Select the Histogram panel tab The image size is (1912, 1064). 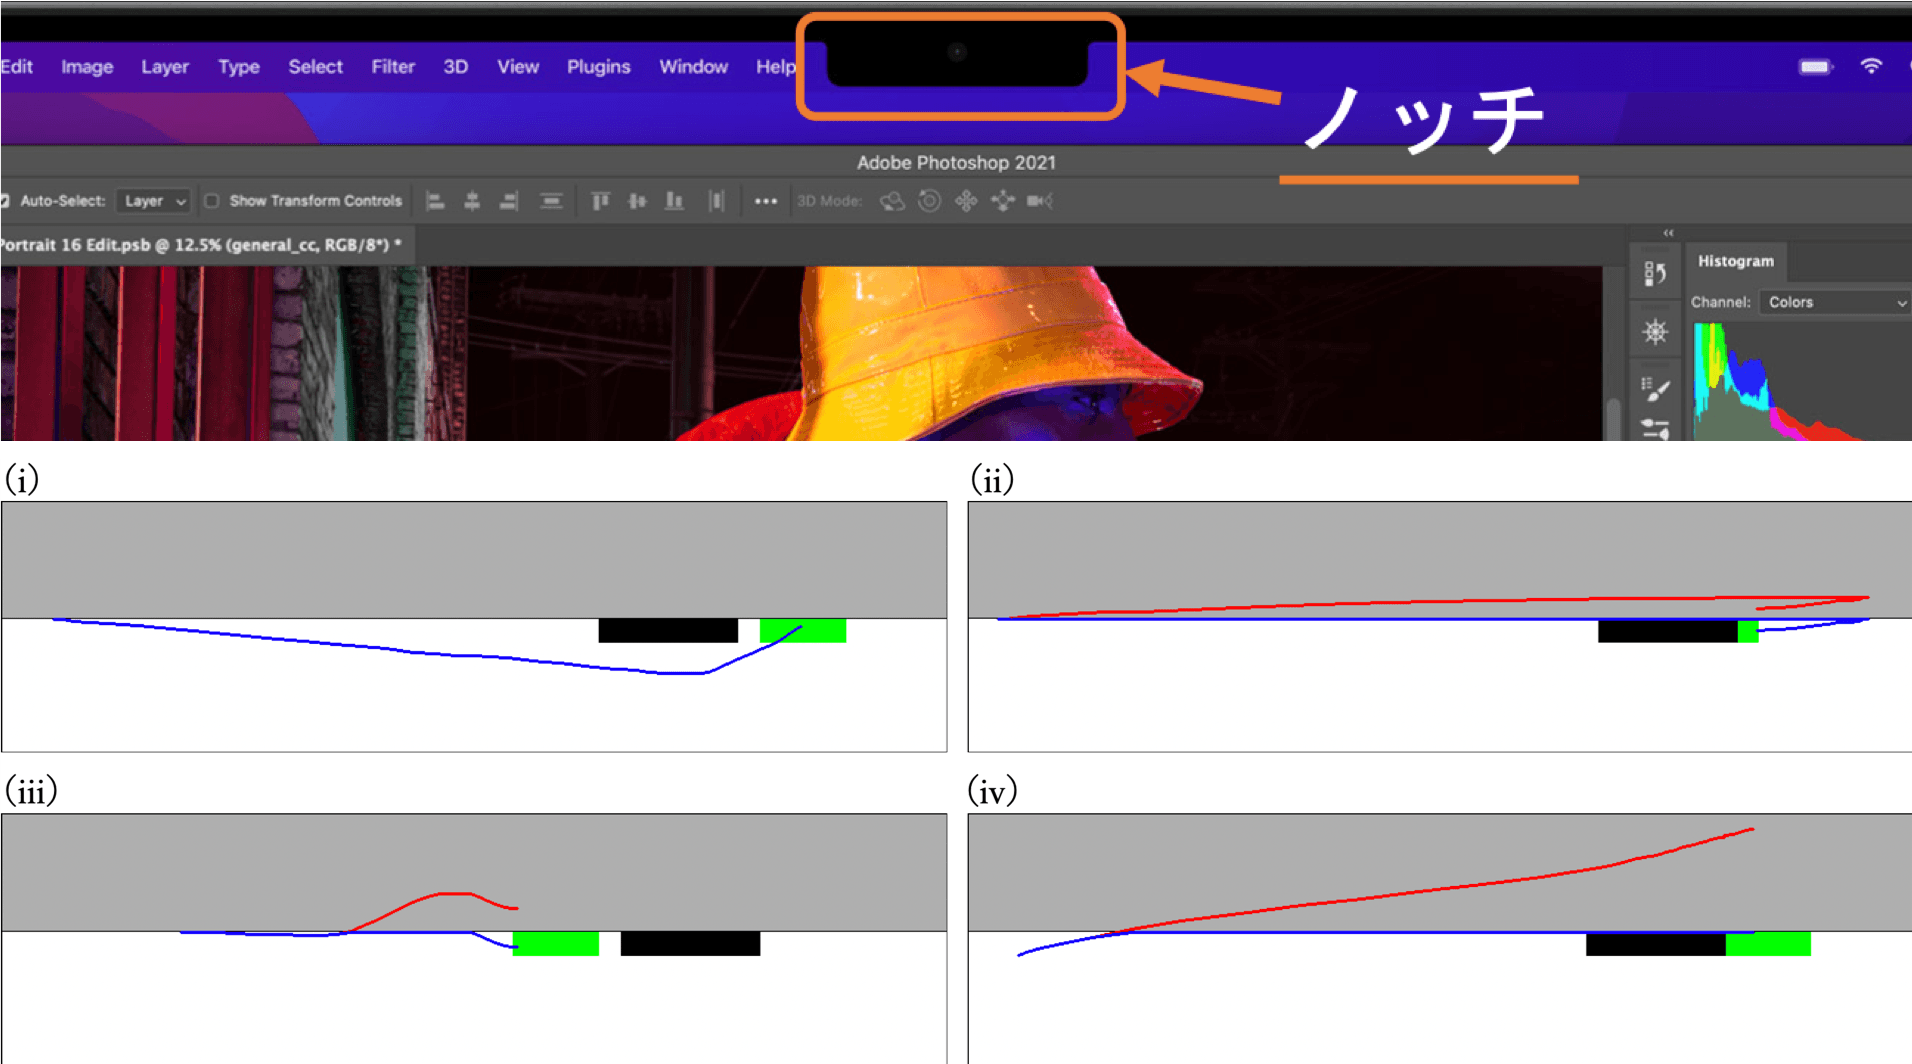click(x=1735, y=261)
